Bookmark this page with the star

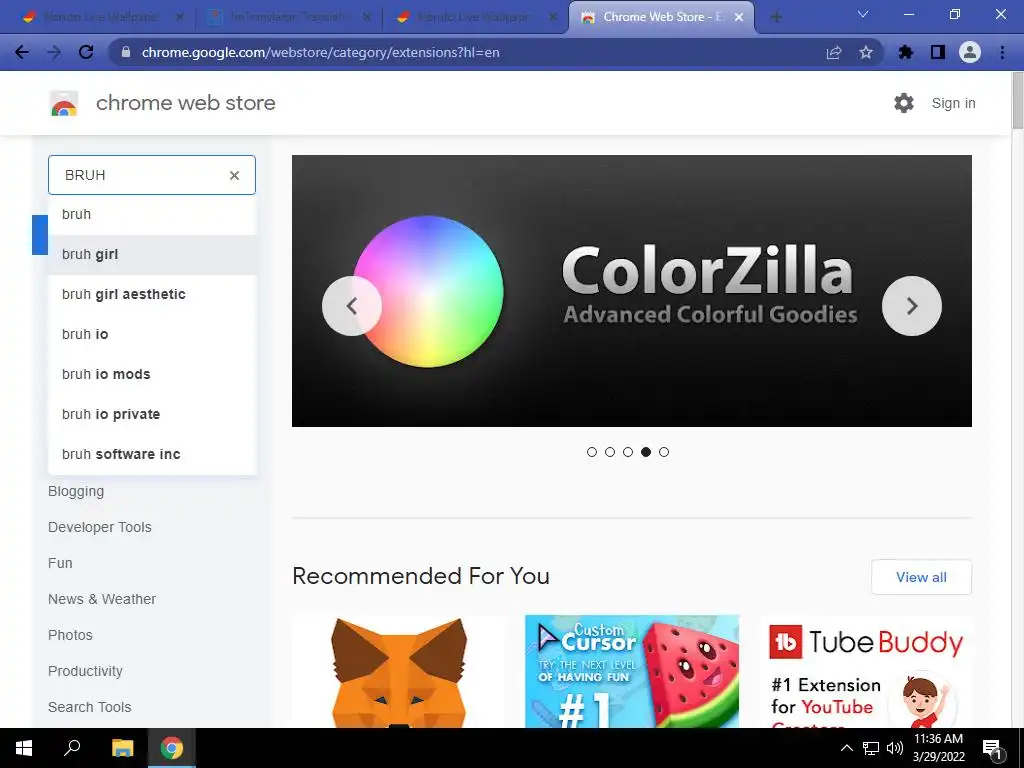coord(866,52)
